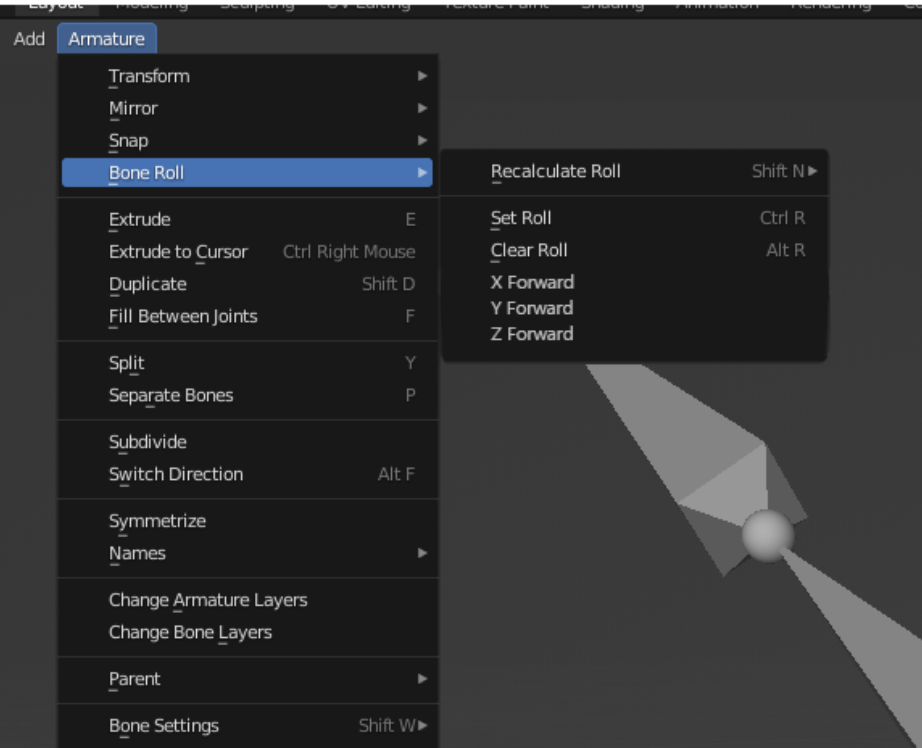
Task: Click Extrude in Armature menu
Action: [247, 220]
